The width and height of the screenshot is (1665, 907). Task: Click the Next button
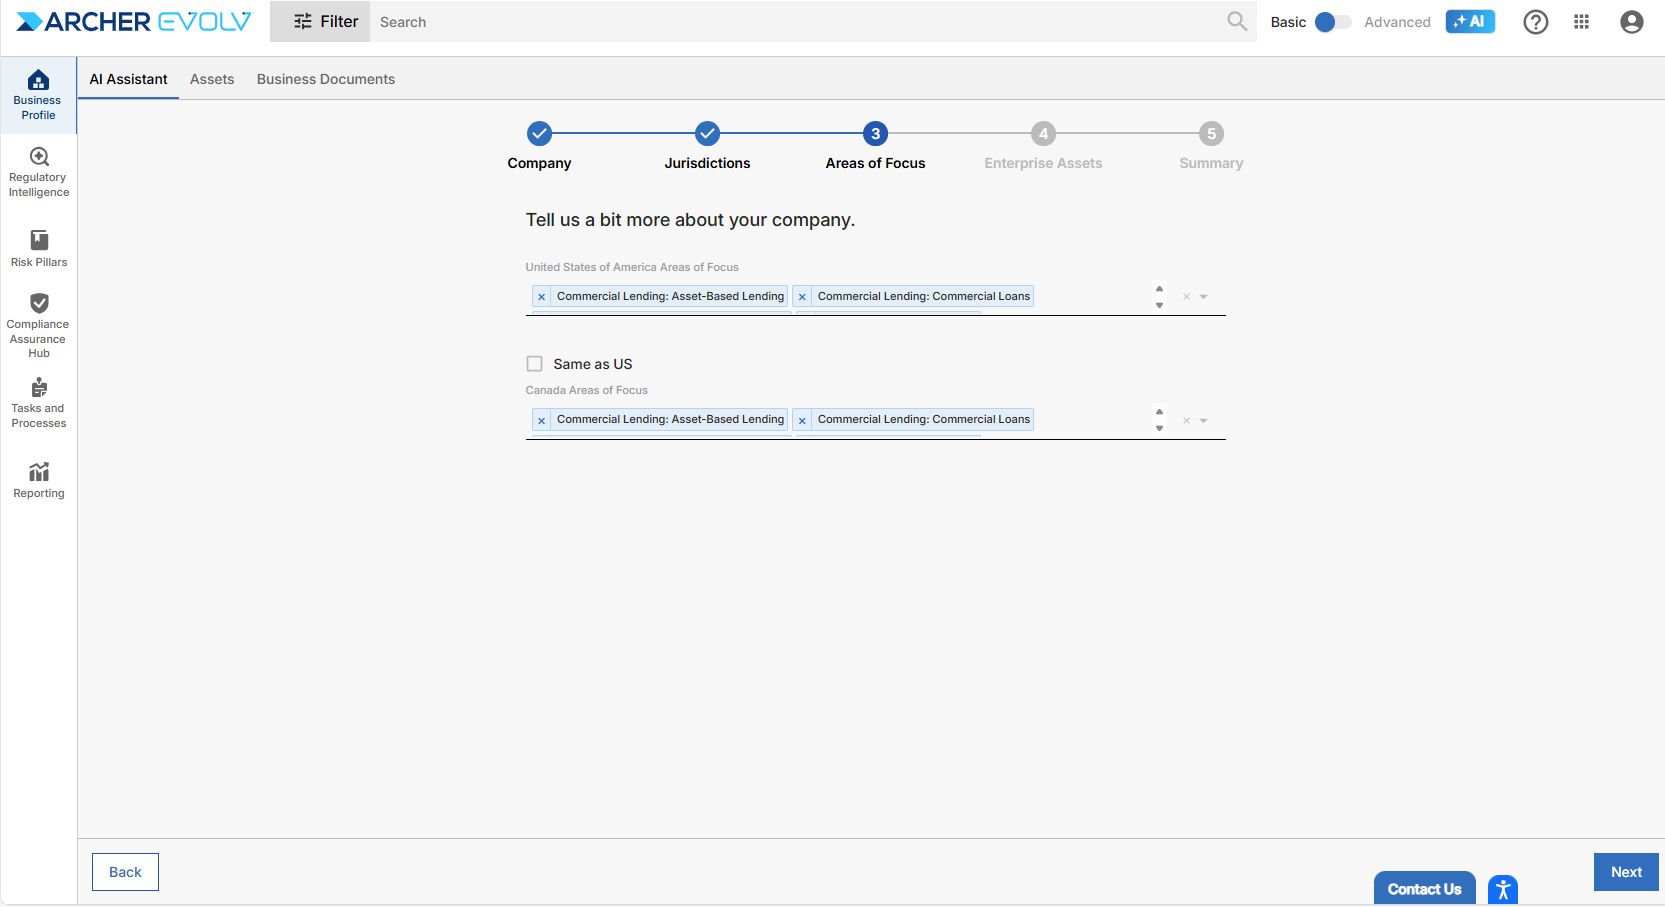click(x=1625, y=872)
